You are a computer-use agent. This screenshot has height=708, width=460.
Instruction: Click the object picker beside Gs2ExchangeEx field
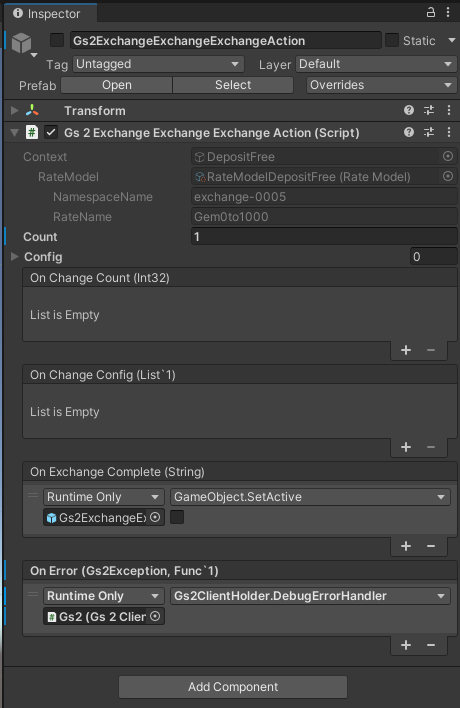tap(155, 517)
